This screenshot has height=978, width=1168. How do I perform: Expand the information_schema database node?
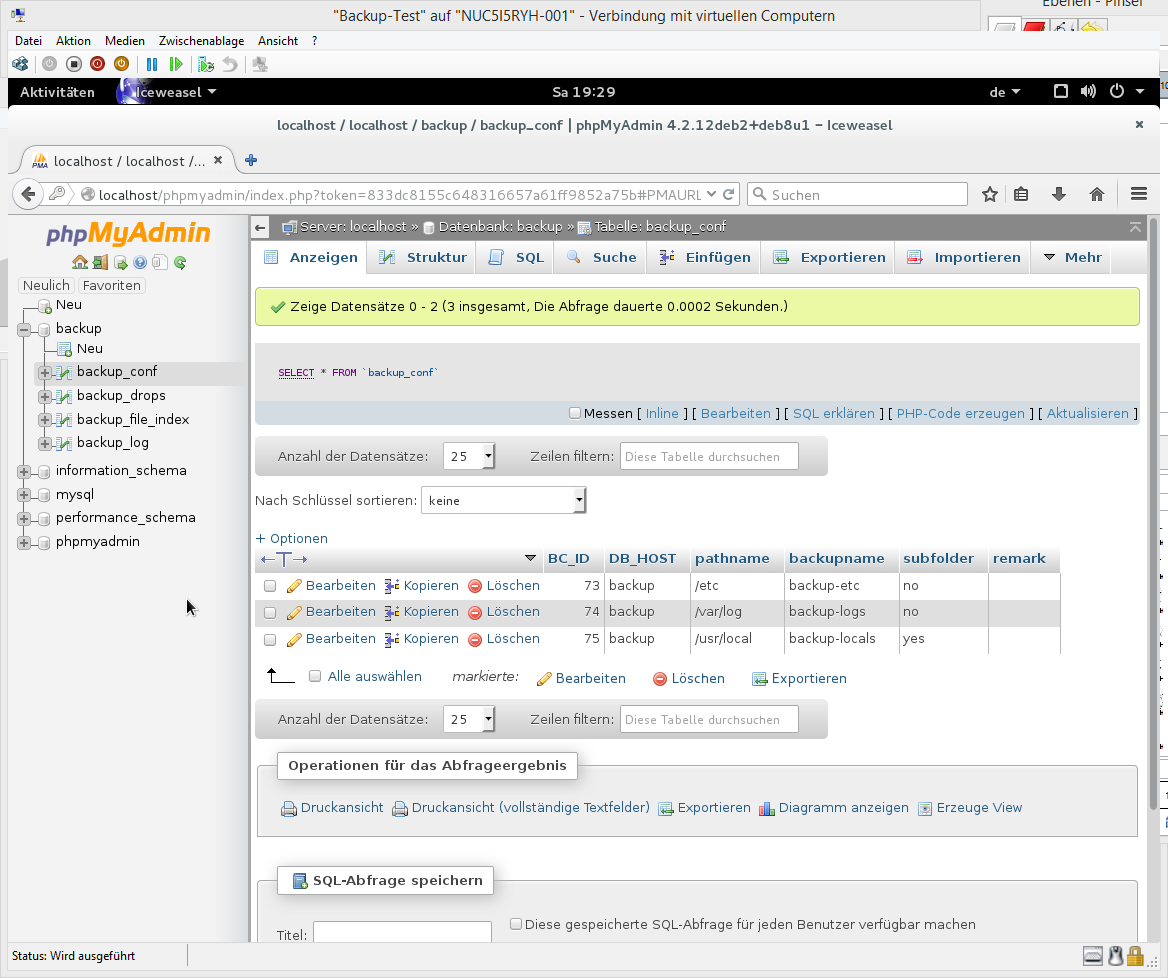tap(24, 471)
